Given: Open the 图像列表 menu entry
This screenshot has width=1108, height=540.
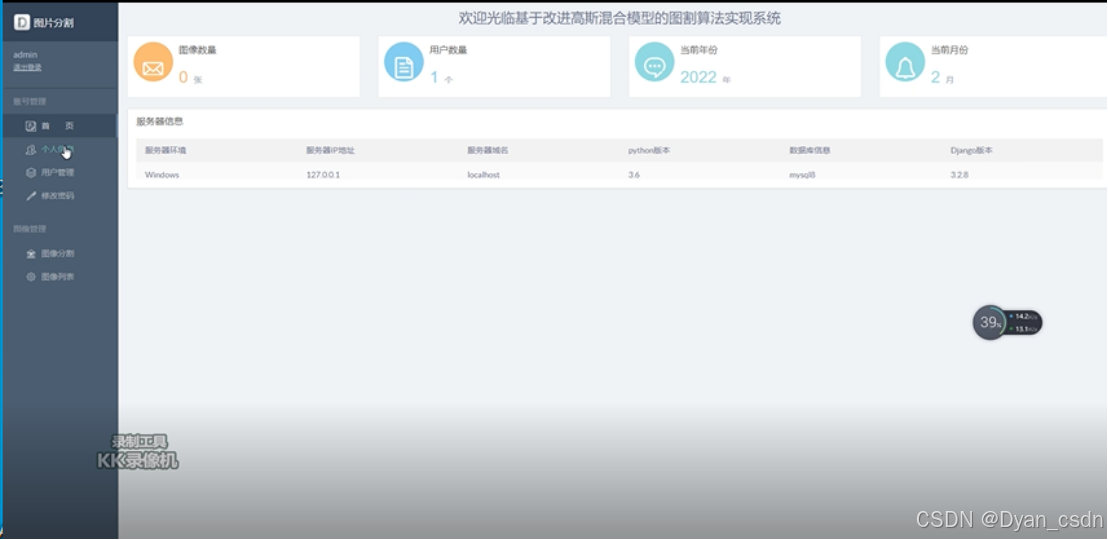Looking at the screenshot, I should [x=59, y=277].
